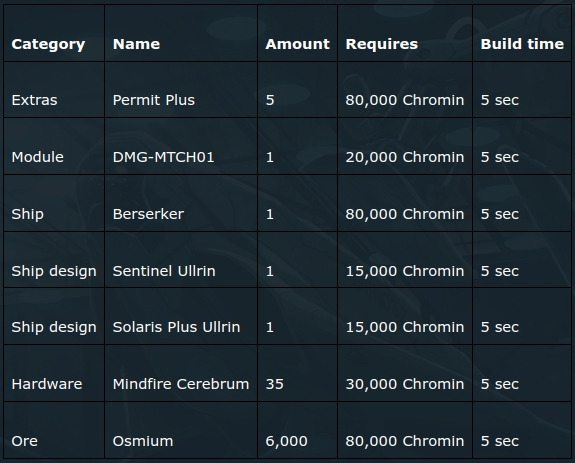The image size is (575, 463).
Task: Select the Solaris Plus Ullrin entry
Action: point(176,327)
